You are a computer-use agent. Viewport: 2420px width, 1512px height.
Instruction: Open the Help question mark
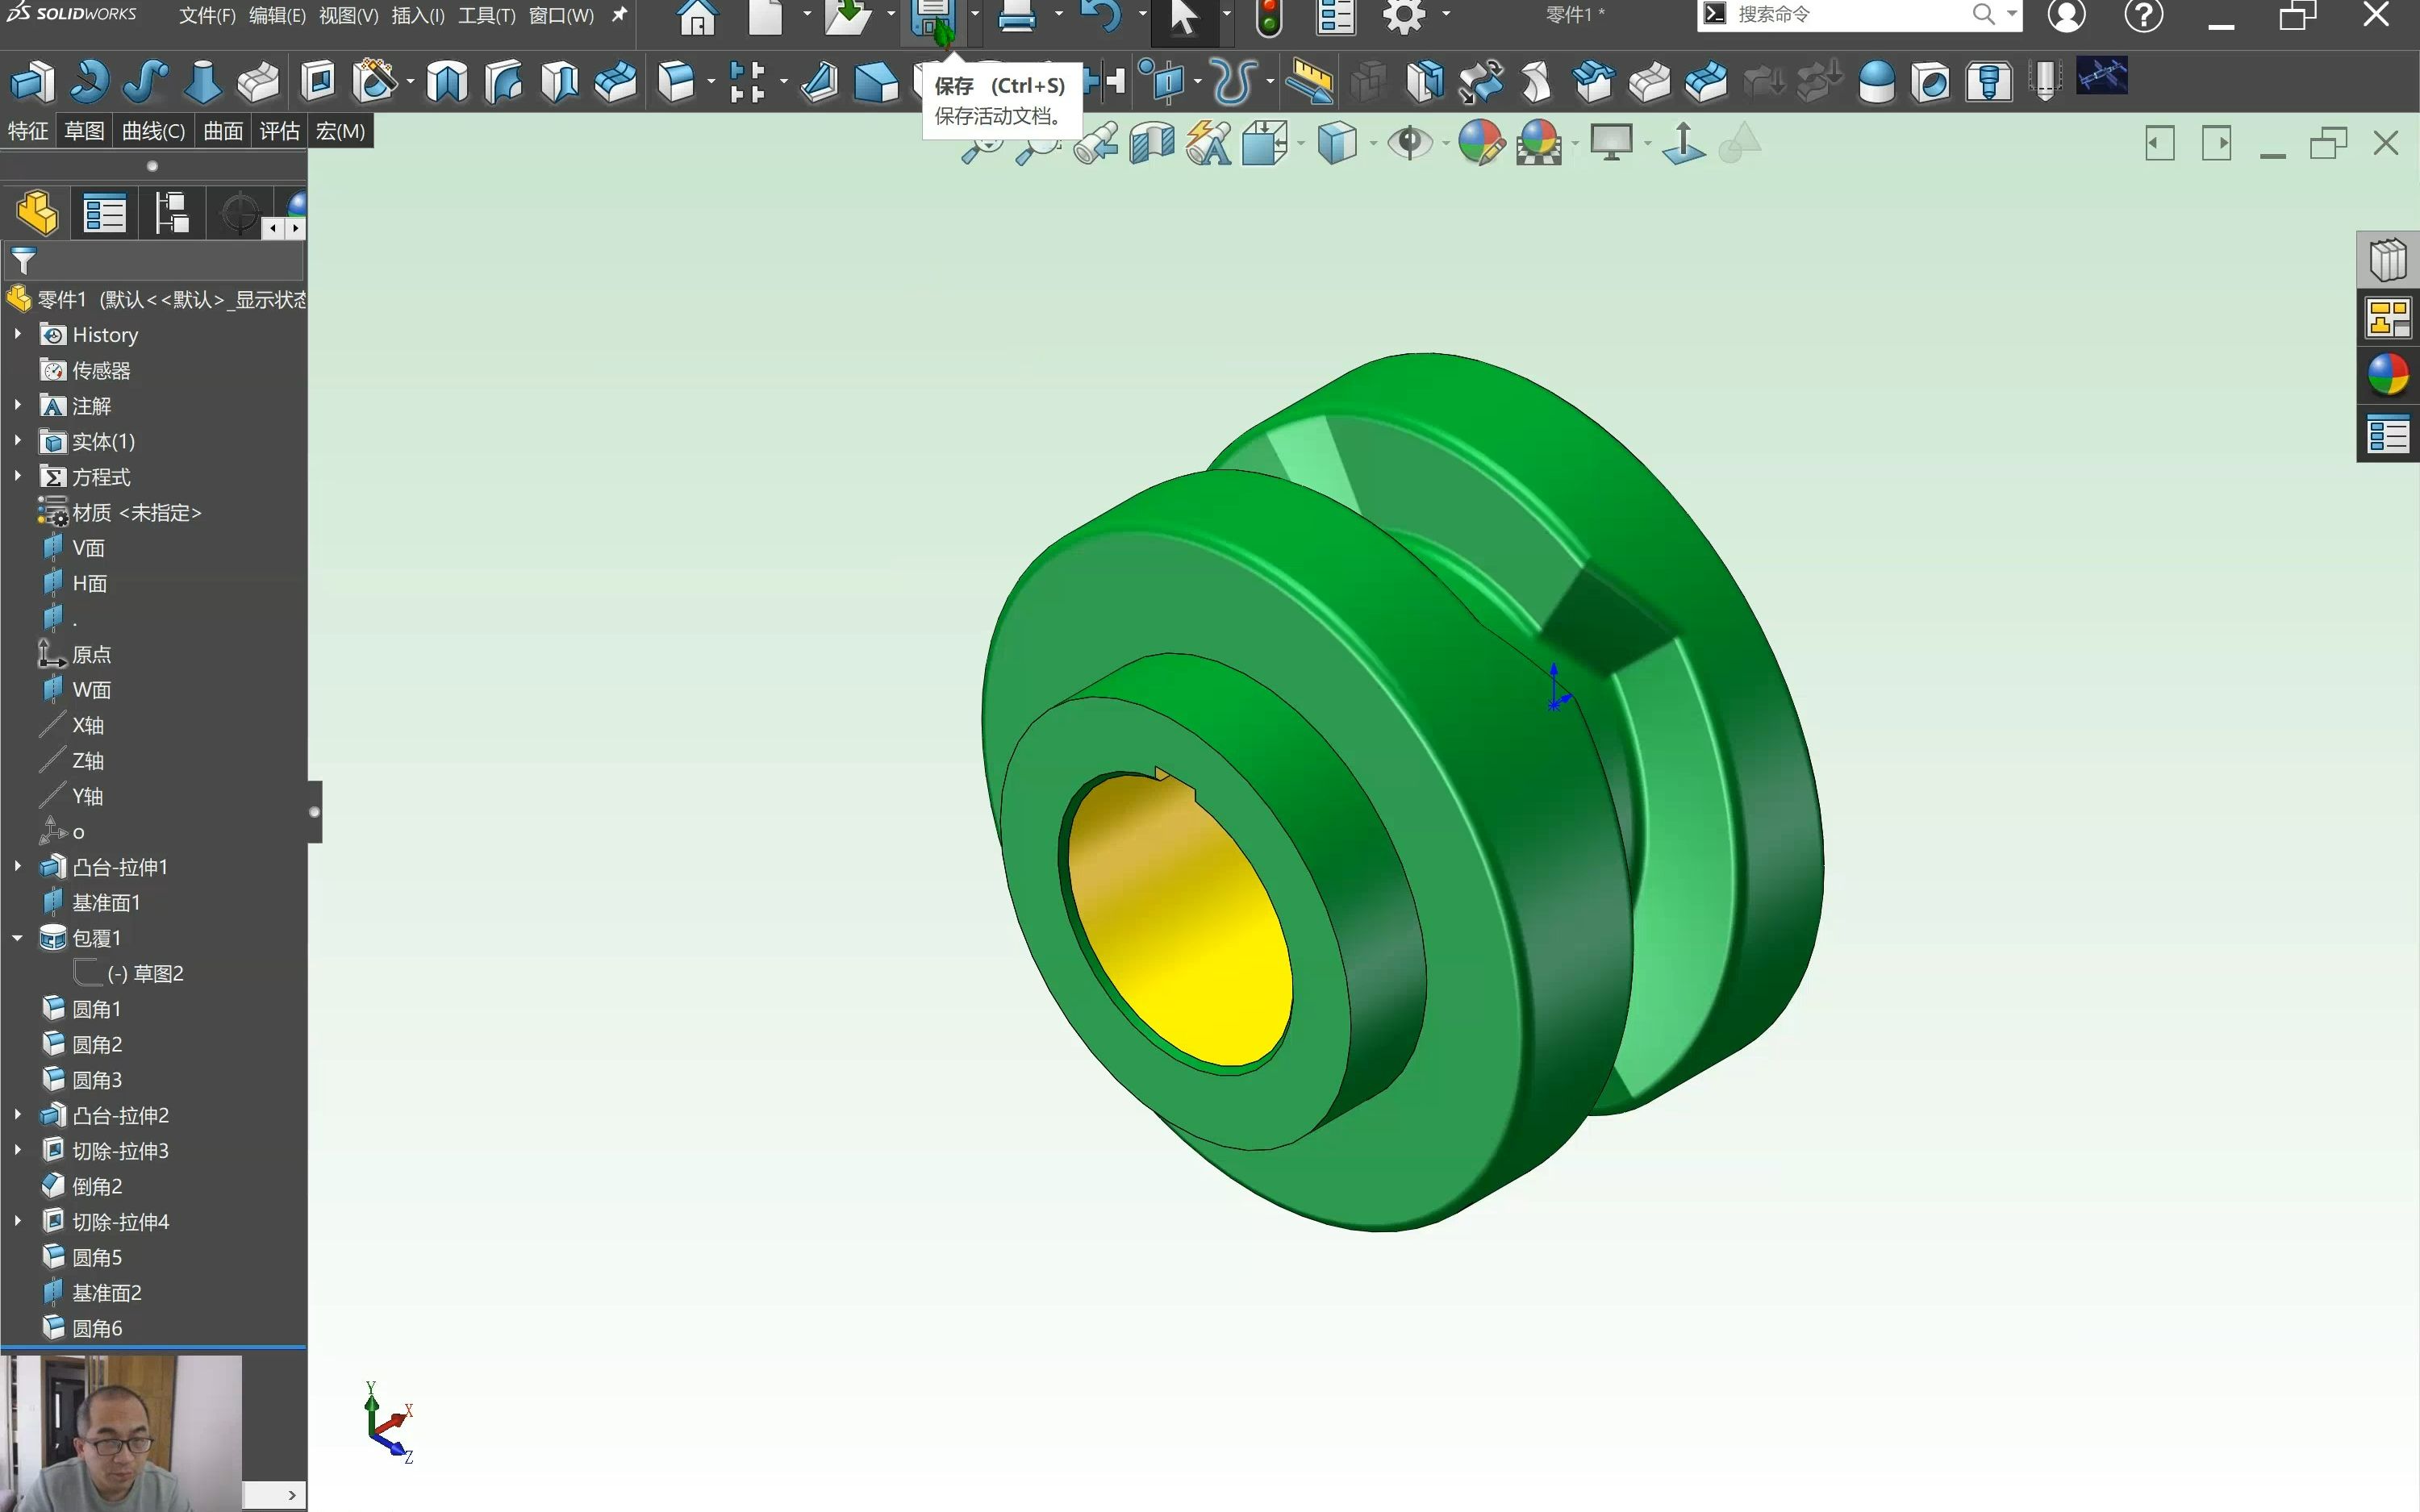click(2143, 16)
